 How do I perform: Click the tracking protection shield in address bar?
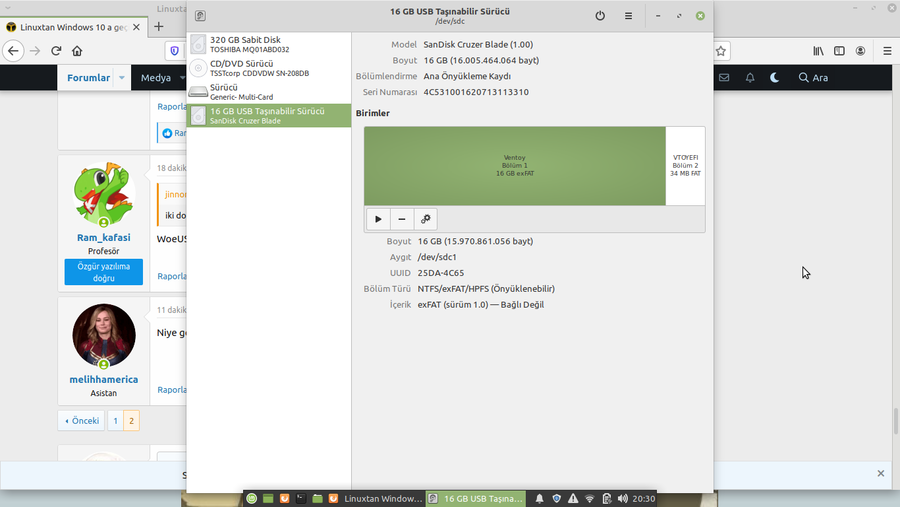pyautogui.click(x=174, y=51)
